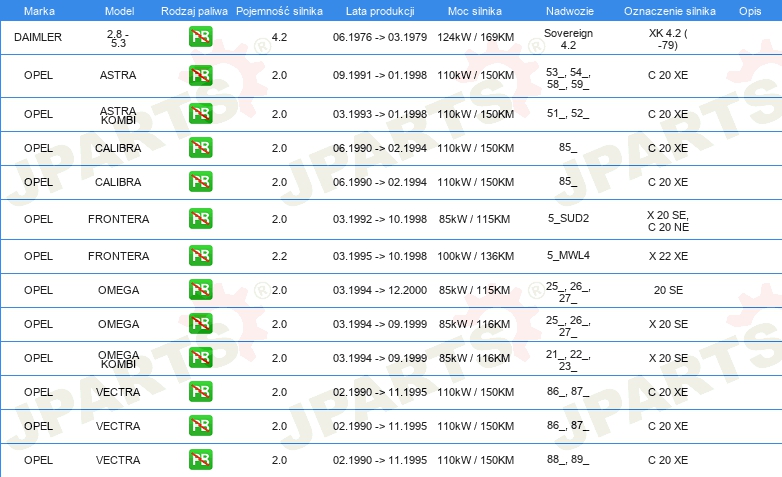Screen dimensions: 782x477
Task: Click engine capacity 2.2
Action: pos(279,256)
